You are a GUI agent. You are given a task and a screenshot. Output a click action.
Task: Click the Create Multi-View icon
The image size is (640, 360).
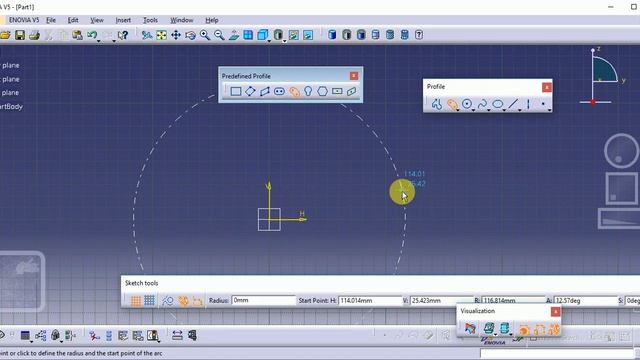click(x=248, y=35)
